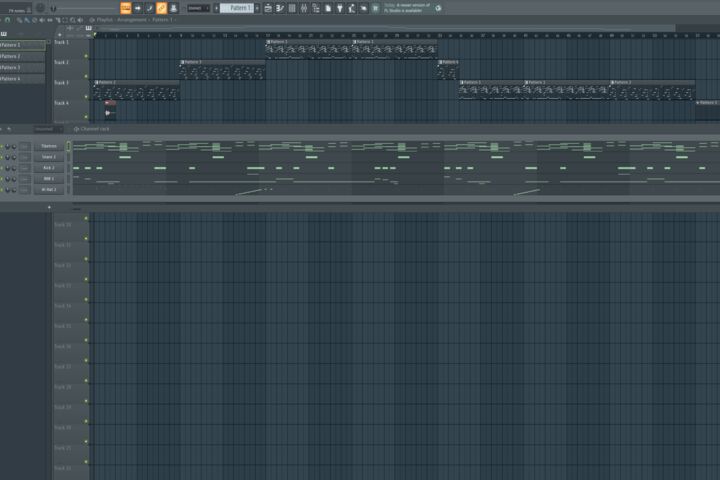
Task: Step to the next pattern with the right arrow
Action: pos(257,8)
